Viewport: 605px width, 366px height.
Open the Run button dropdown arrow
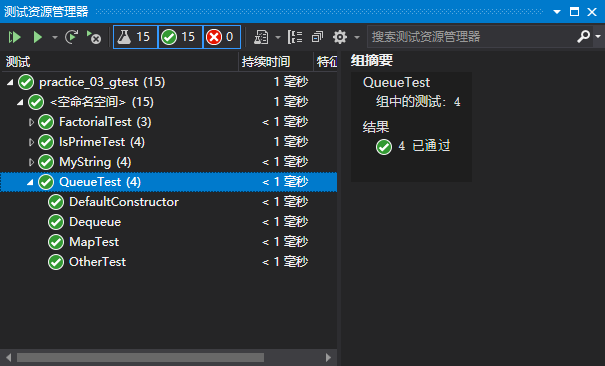click(54, 37)
